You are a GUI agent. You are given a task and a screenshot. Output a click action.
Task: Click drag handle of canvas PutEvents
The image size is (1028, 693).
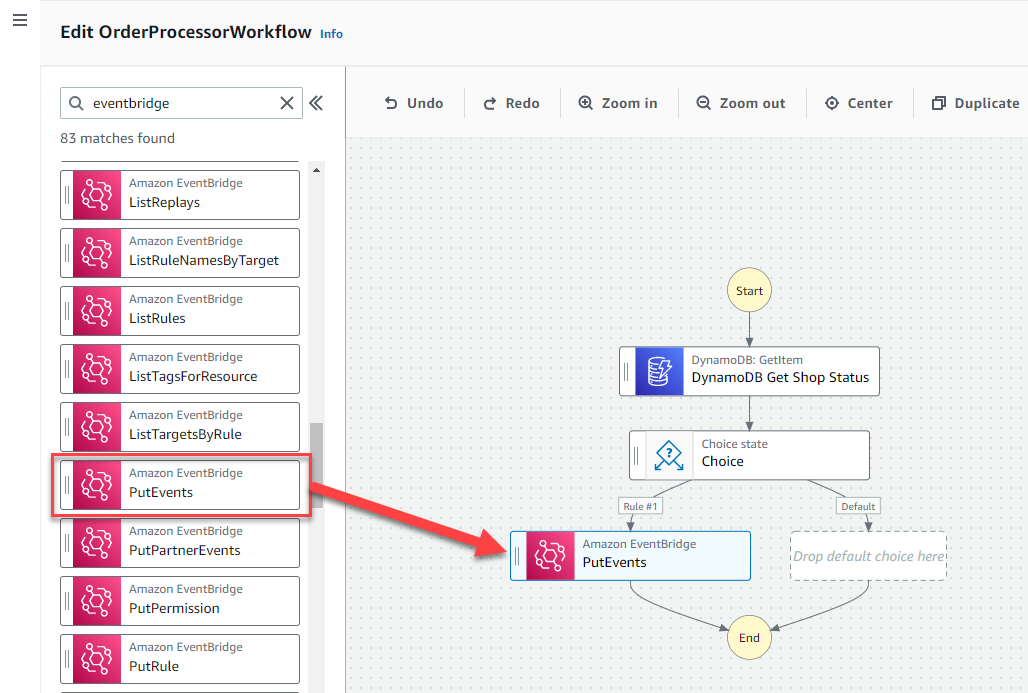pyautogui.click(x=517, y=556)
